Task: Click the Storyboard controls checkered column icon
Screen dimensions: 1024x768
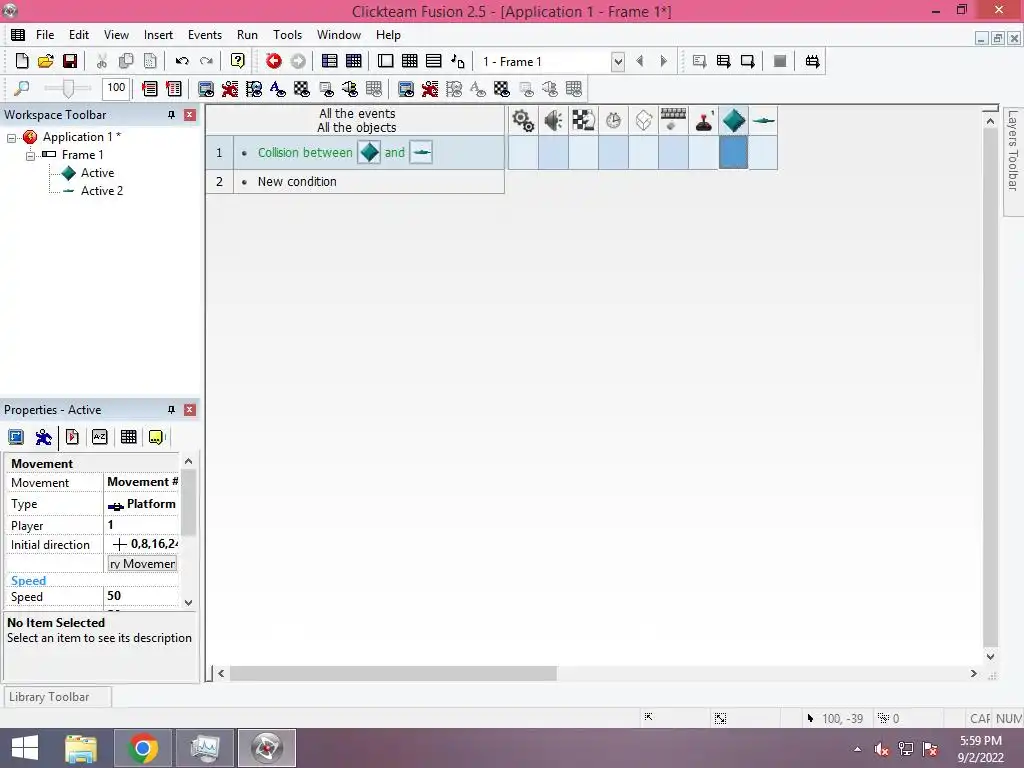Action: coord(583,120)
